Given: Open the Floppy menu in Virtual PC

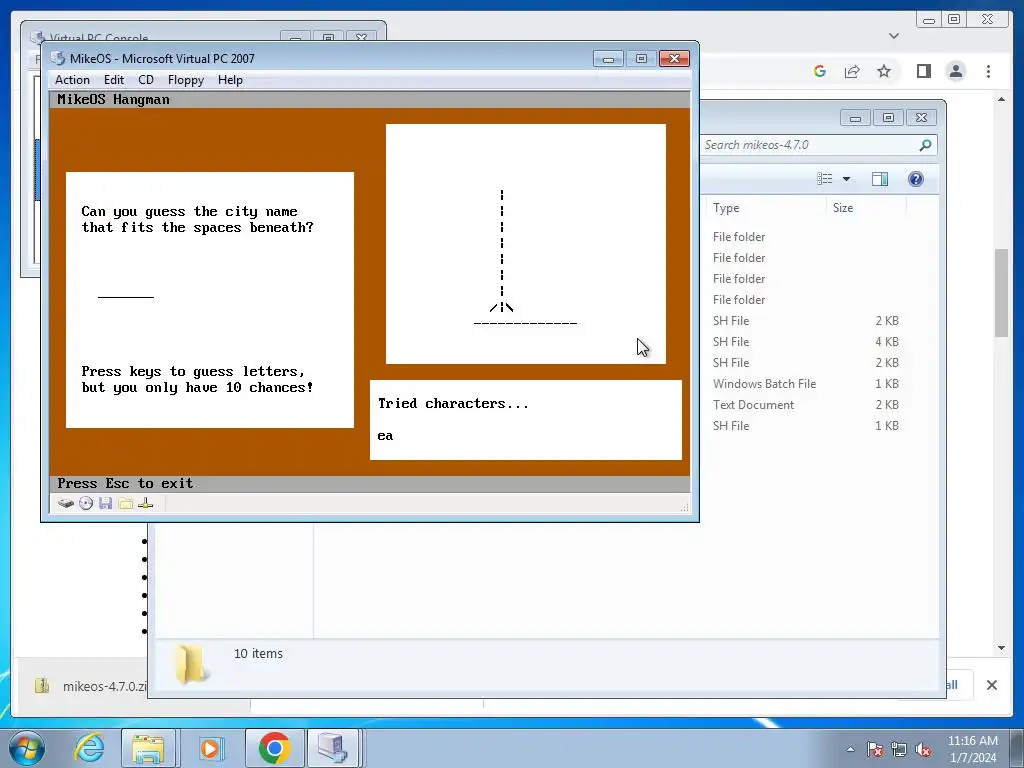Looking at the screenshot, I should 185,80.
